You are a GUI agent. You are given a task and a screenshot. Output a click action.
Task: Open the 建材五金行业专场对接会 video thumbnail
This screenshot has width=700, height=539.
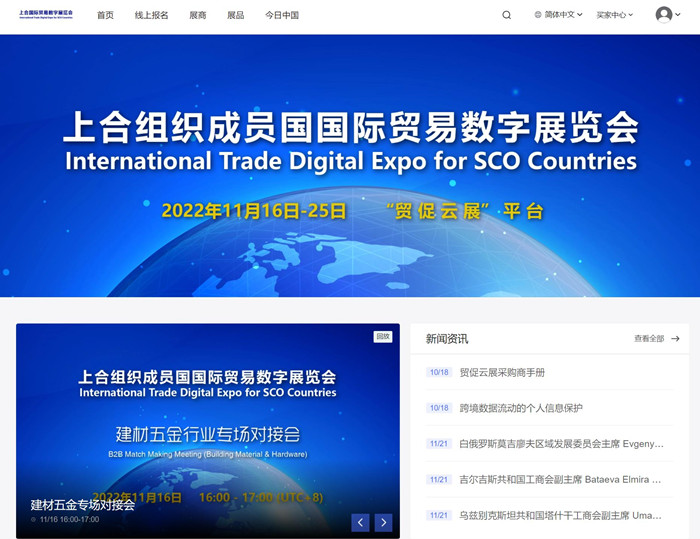pyautogui.click(x=208, y=431)
